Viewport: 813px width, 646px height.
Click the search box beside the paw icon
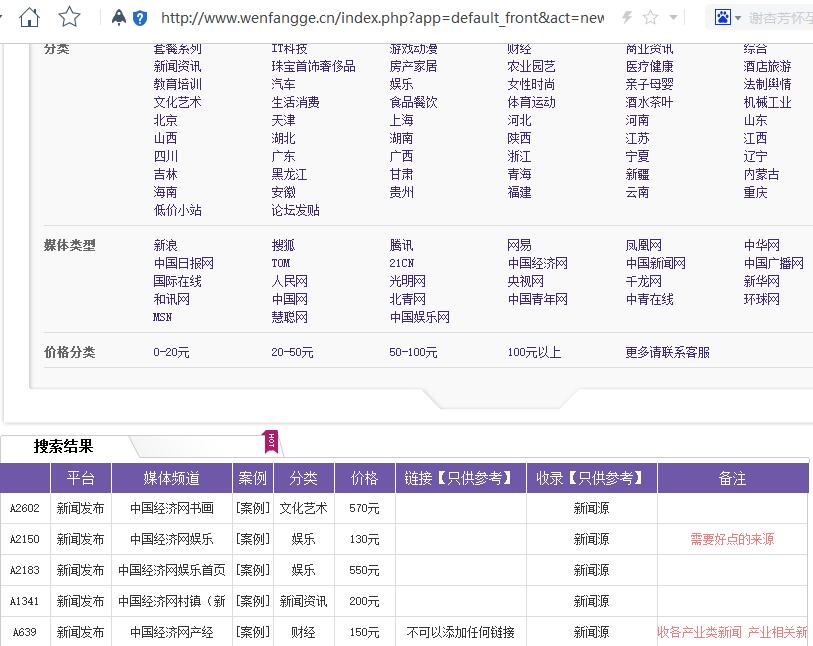(x=780, y=18)
